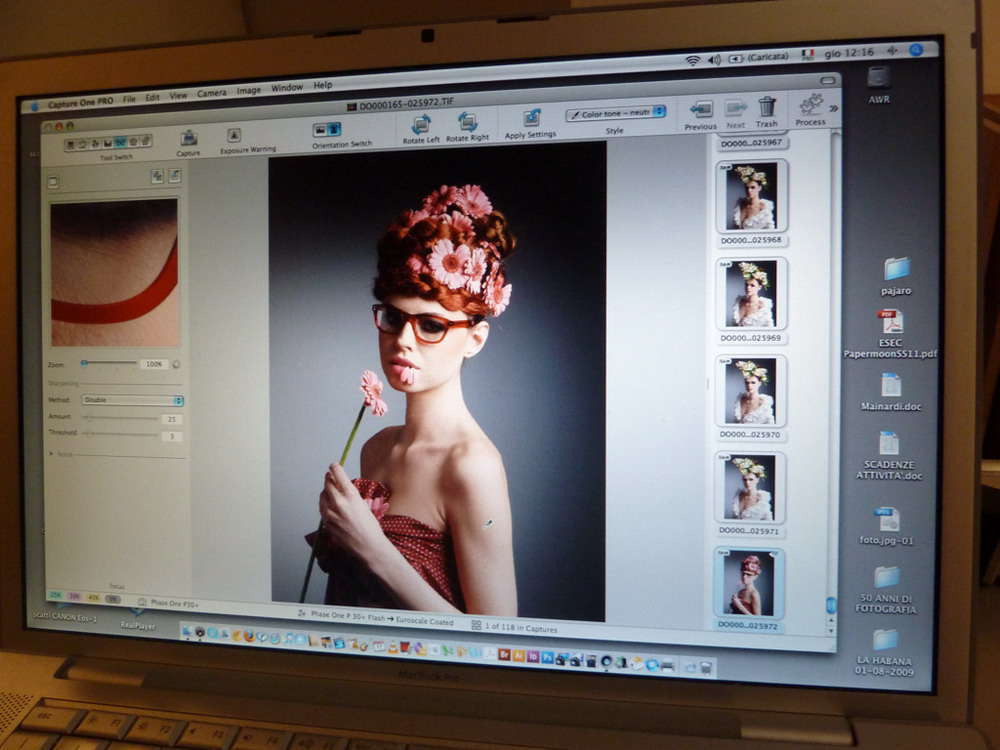Open the Image menu
Screen dimensions: 1000x750
click(249, 90)
